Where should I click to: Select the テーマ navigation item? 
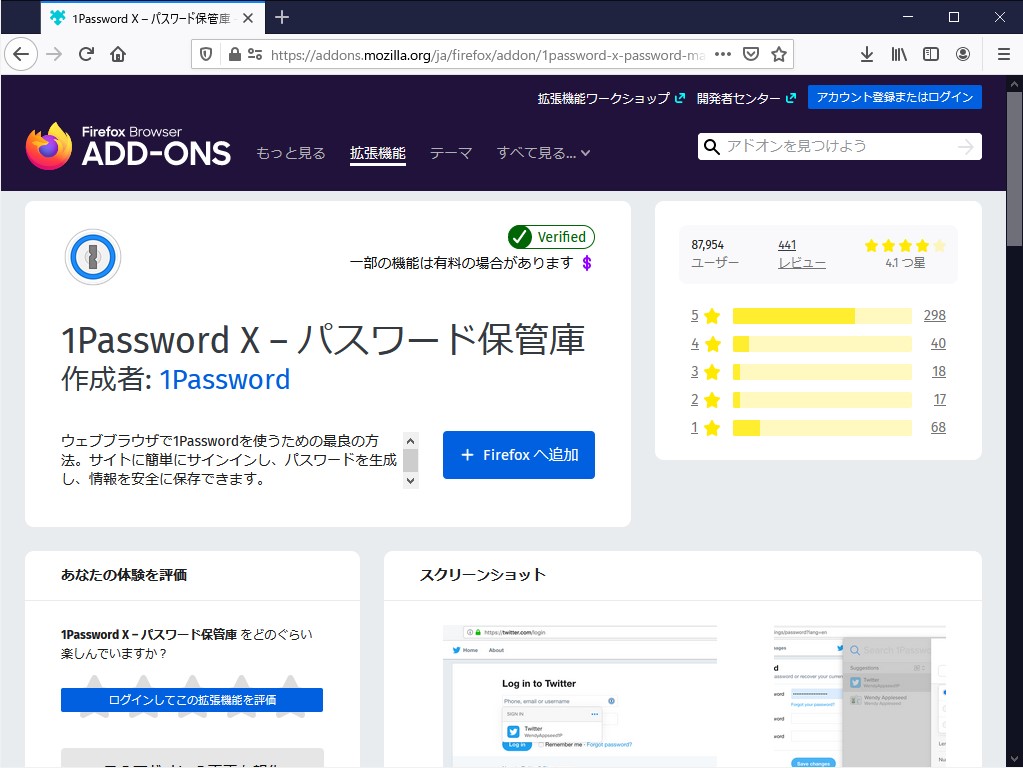[x=451, y=152]
